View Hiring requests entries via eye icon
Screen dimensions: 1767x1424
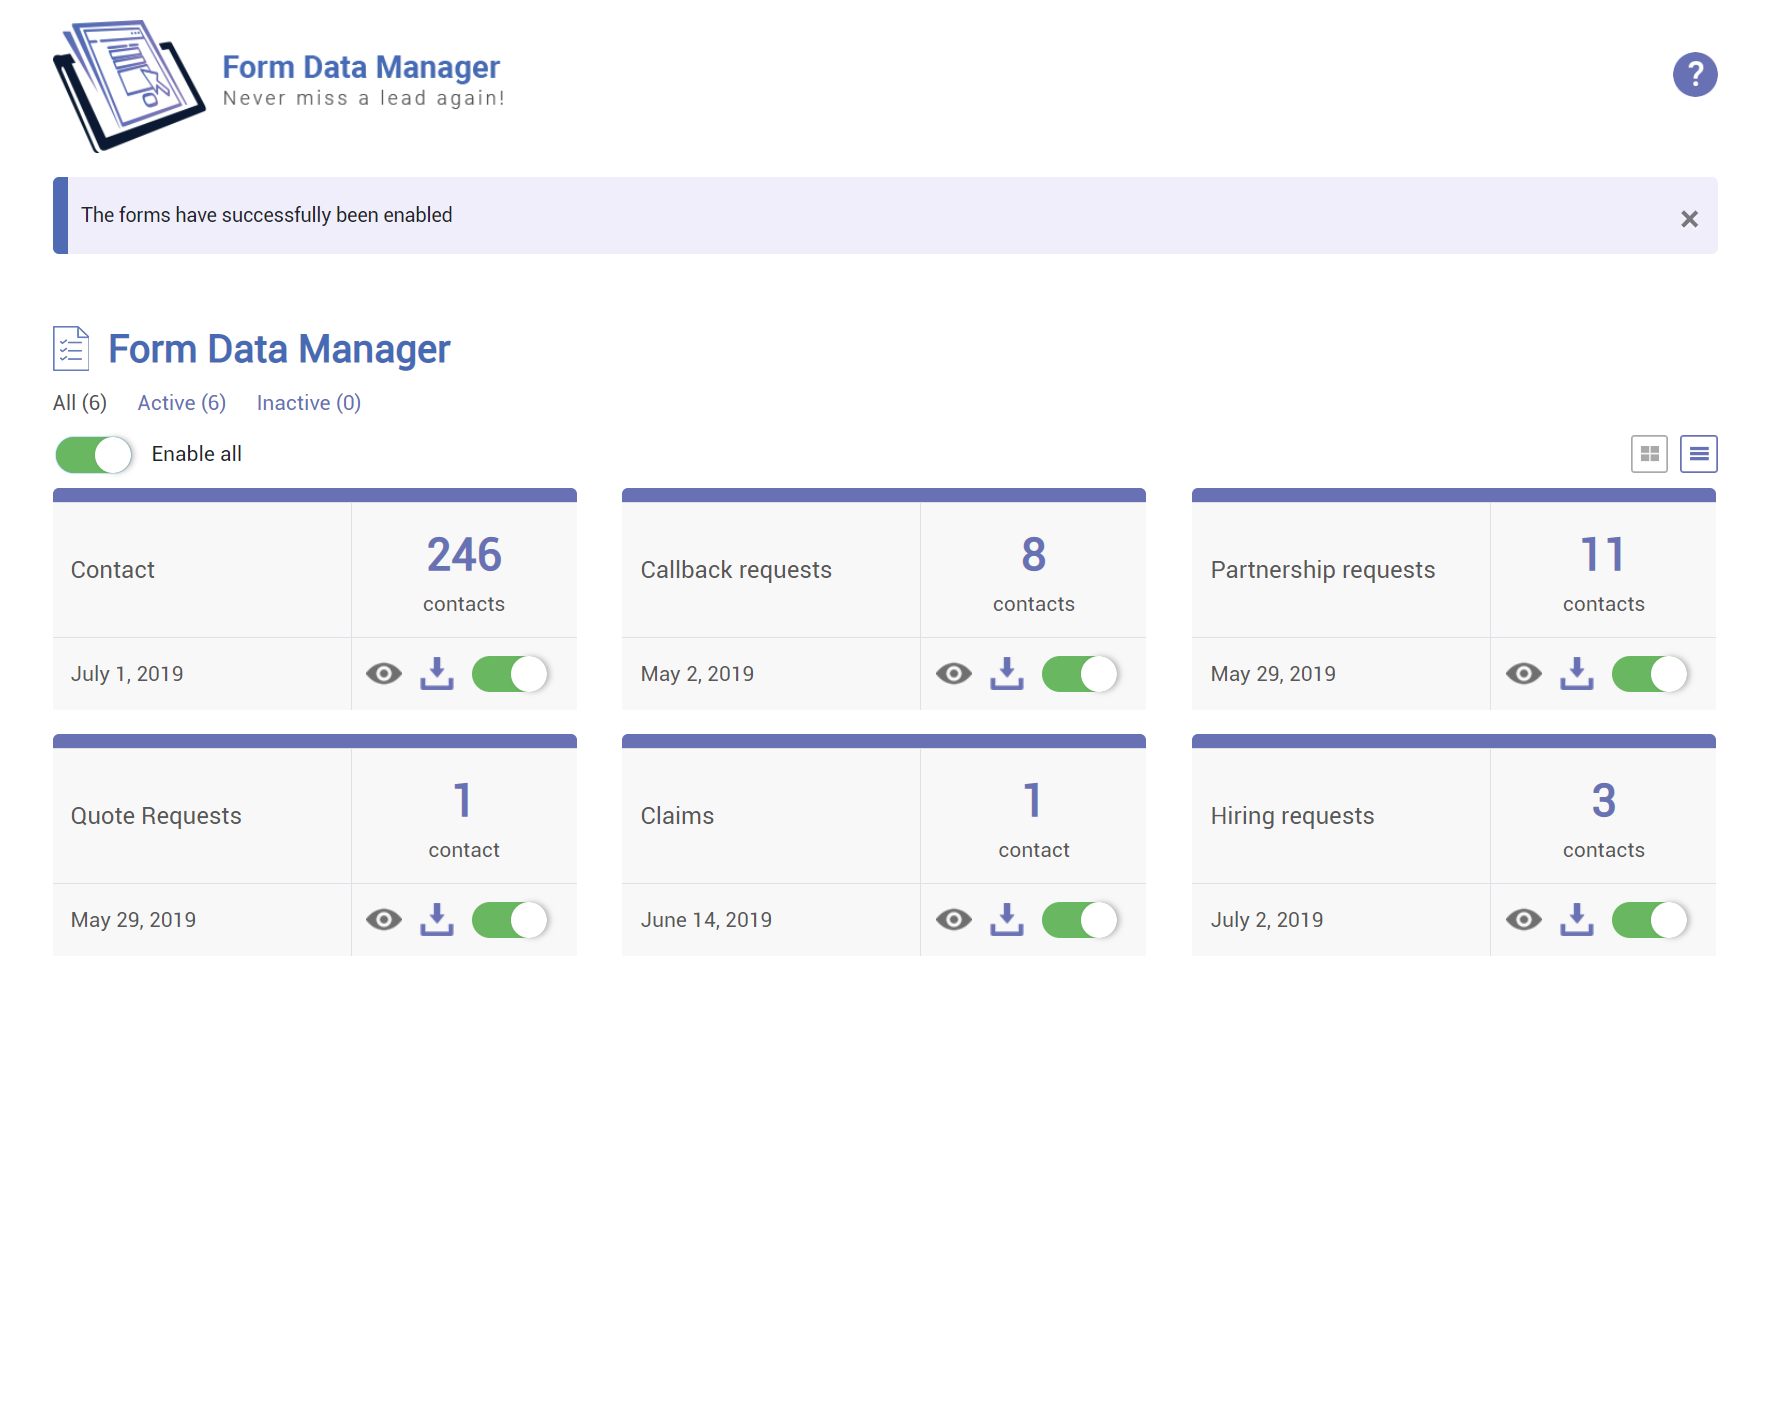[1523, 920]
